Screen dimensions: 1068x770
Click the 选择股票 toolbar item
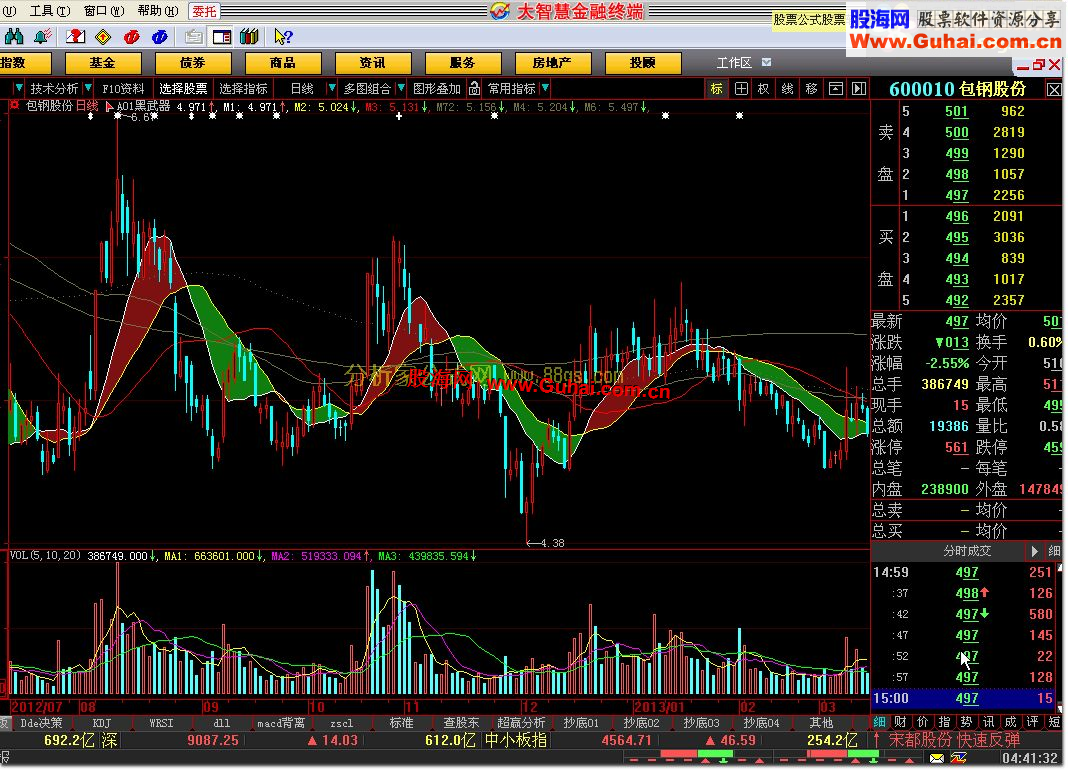pyautogui.click(x=183, y=89)
